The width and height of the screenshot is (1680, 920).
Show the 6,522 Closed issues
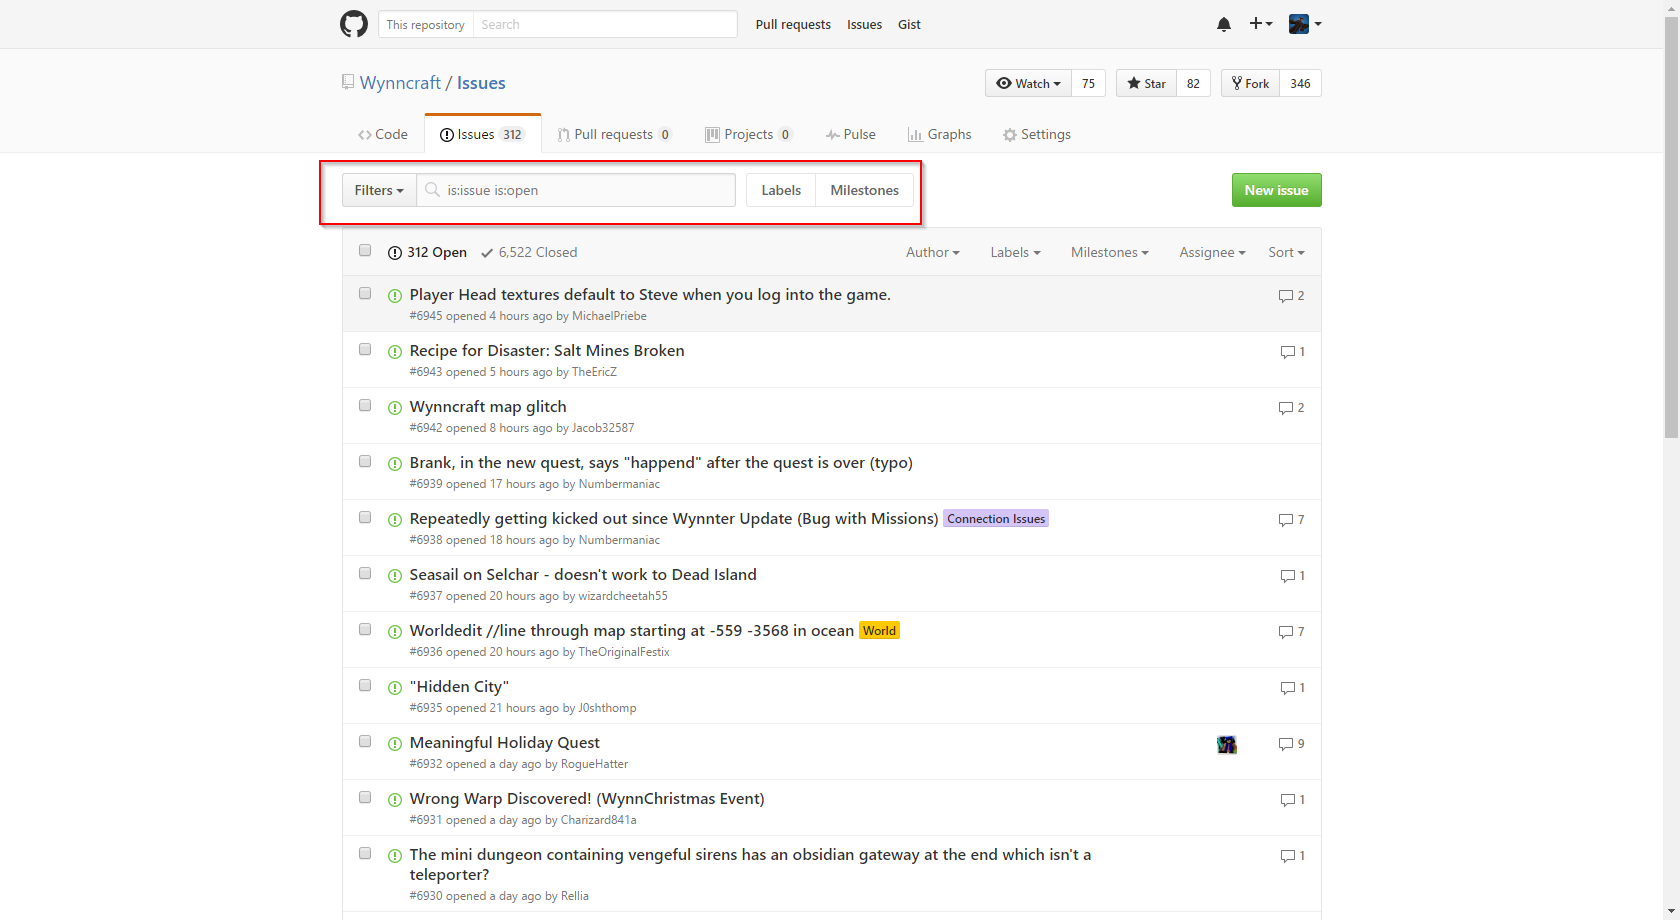coord(529,252)
